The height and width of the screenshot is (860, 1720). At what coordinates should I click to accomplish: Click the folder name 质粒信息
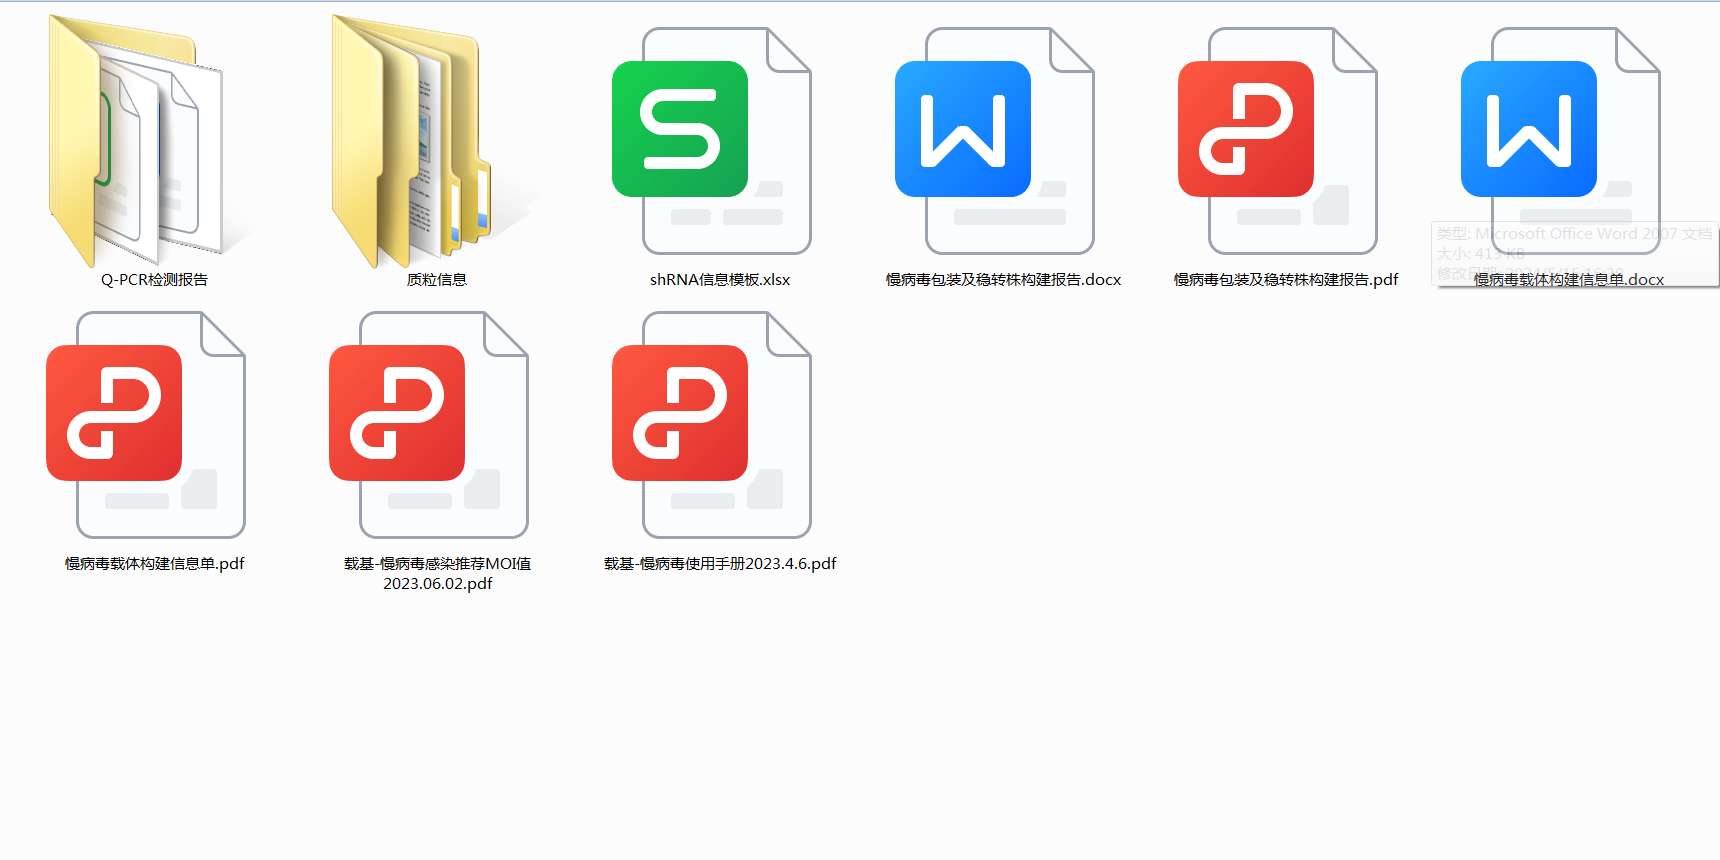click(437, 280)
